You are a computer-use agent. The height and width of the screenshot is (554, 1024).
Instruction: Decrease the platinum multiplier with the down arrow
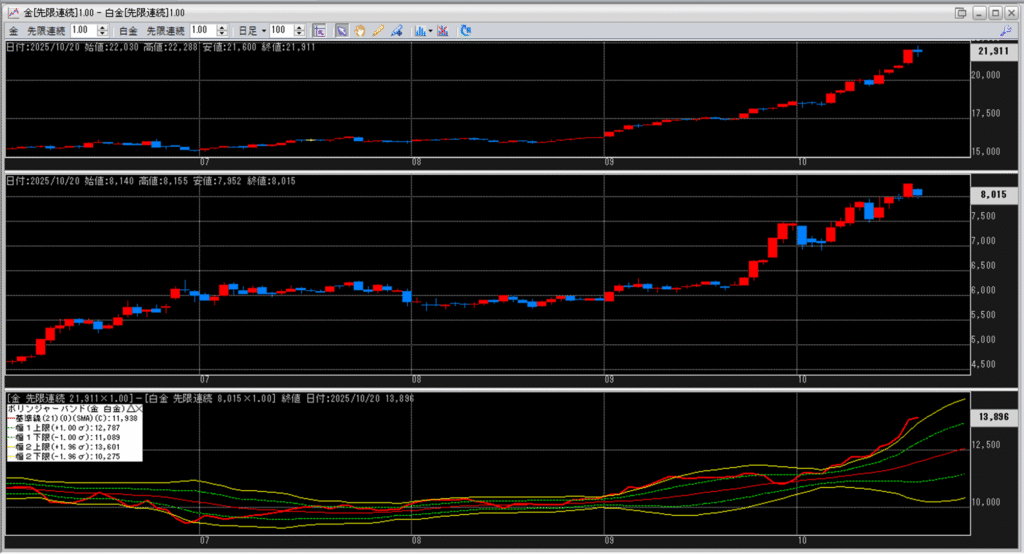tap(222, 33)
